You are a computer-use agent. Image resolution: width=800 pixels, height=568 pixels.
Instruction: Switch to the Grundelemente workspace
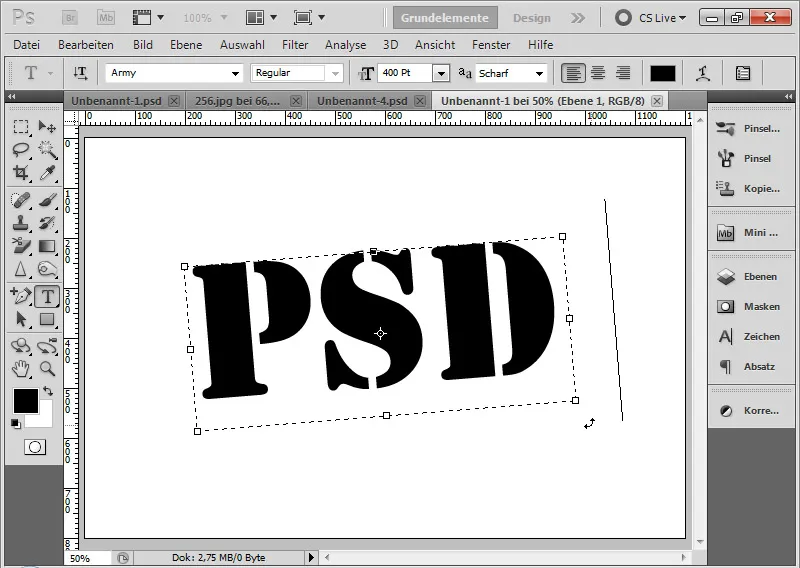tap(445, 18)
